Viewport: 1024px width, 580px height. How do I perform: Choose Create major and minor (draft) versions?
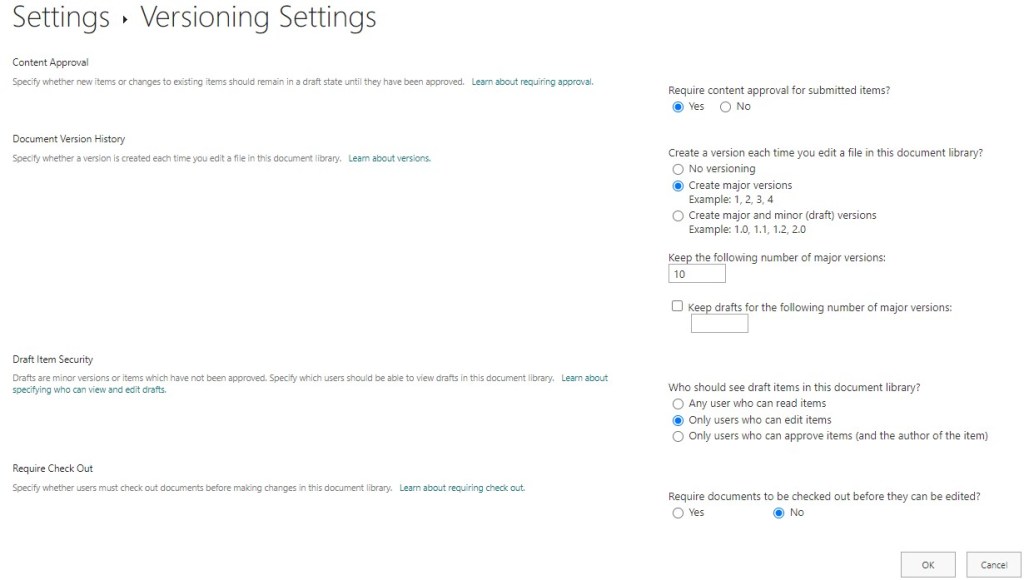678,216
